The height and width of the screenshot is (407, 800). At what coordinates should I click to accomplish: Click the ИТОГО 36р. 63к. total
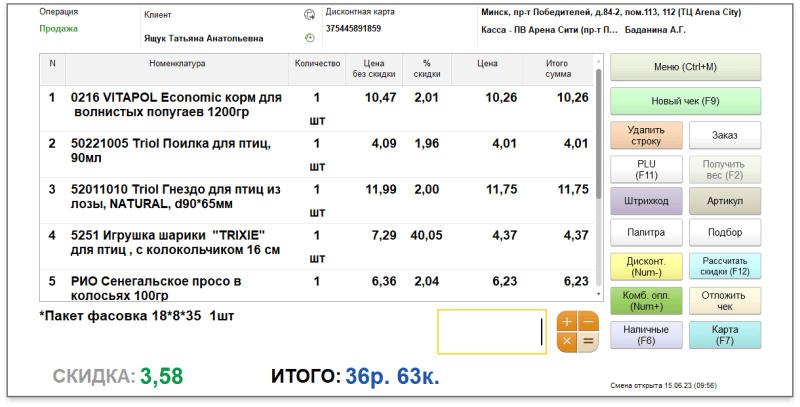click(355, 376)
